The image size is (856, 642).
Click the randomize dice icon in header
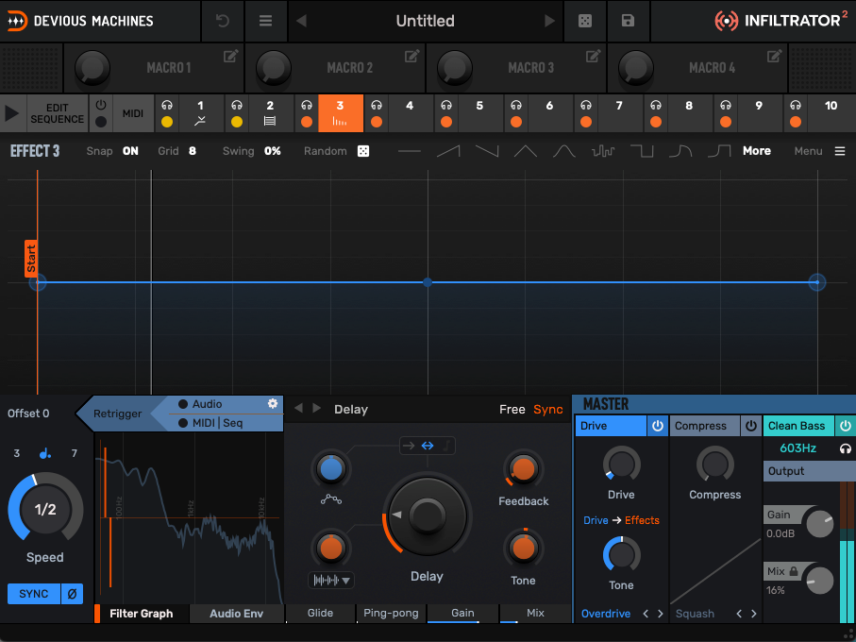[x=585, y=21]
